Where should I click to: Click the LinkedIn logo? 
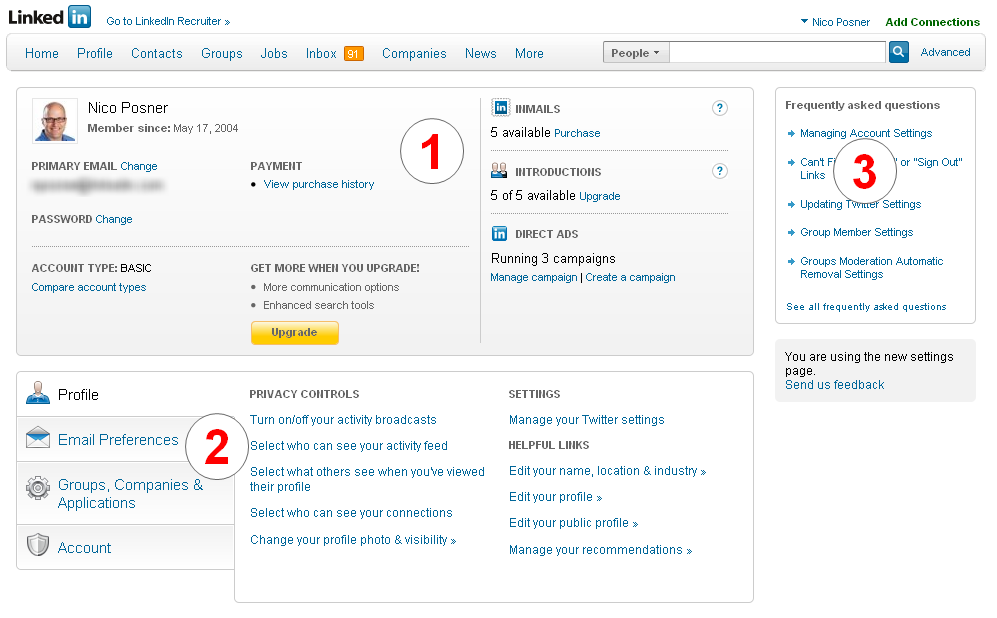click(x=50, y=17)
